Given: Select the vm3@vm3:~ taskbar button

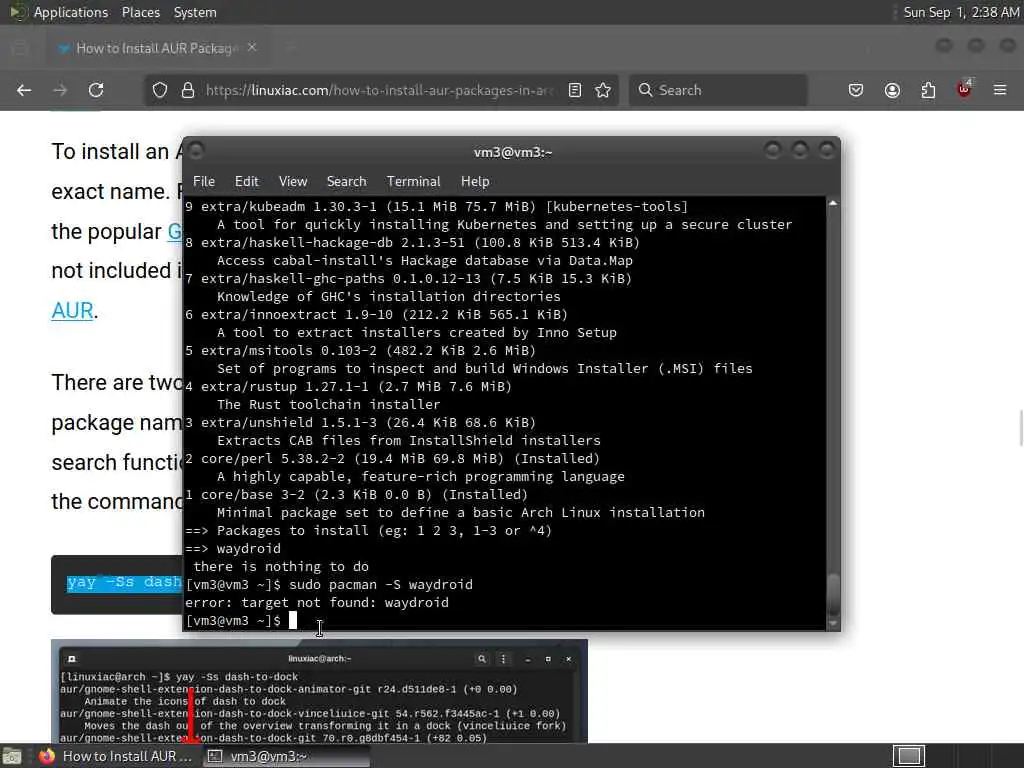Looking at the screenshot, I should (x=285, y=756).
